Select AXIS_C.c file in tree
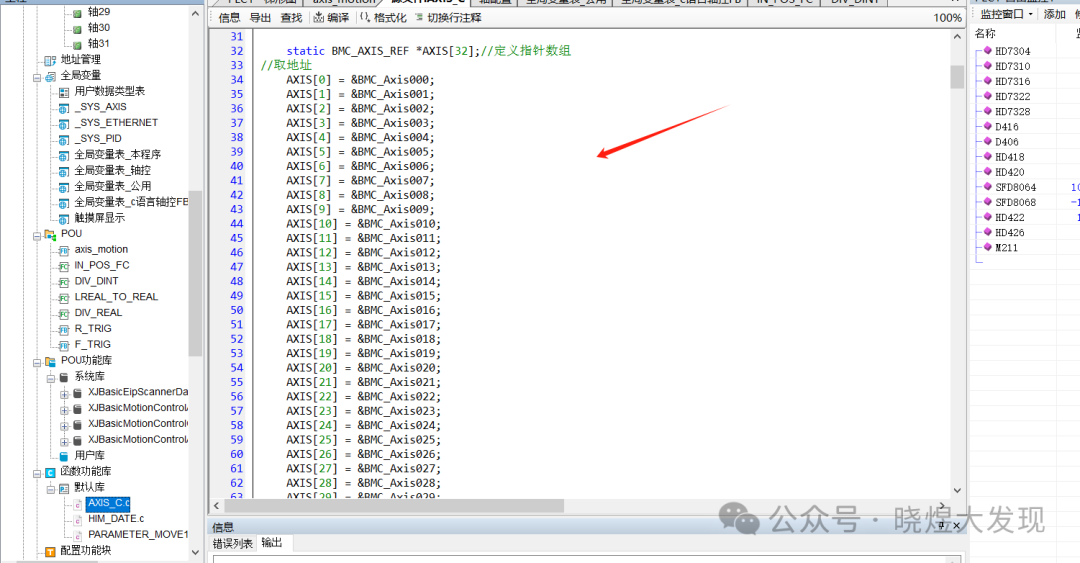Viewport: 1080px width, 563px height. point(108,503)
